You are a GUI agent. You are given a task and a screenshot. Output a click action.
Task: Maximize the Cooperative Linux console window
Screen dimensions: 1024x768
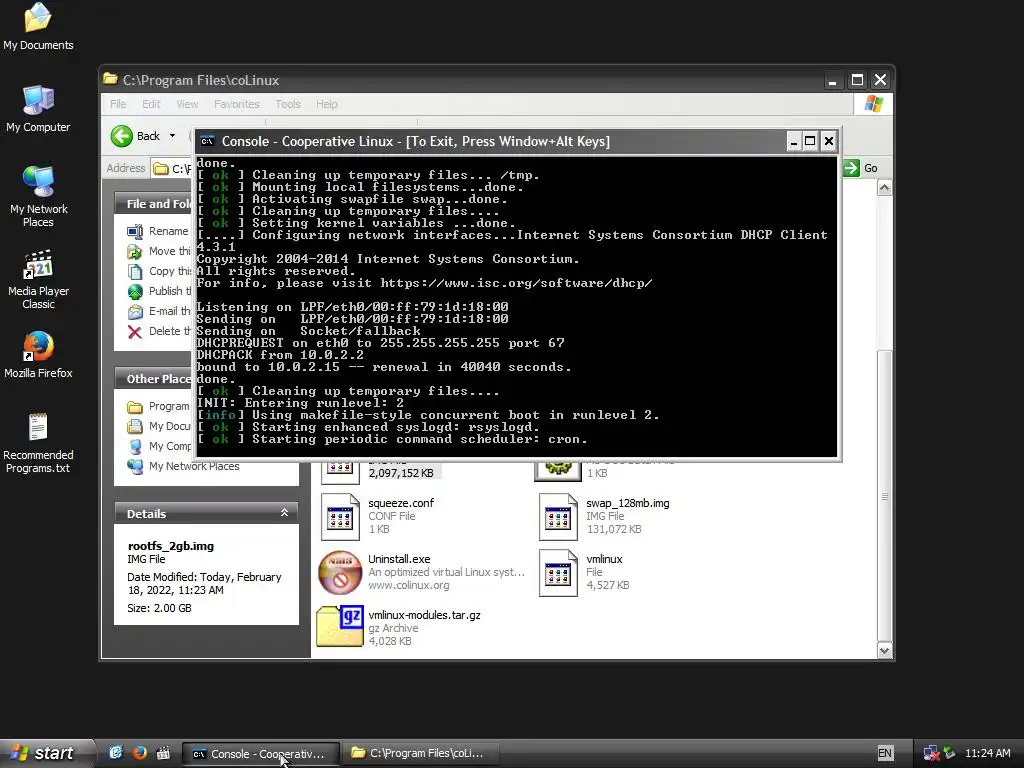pyautogui.click(x=810, y=141)
